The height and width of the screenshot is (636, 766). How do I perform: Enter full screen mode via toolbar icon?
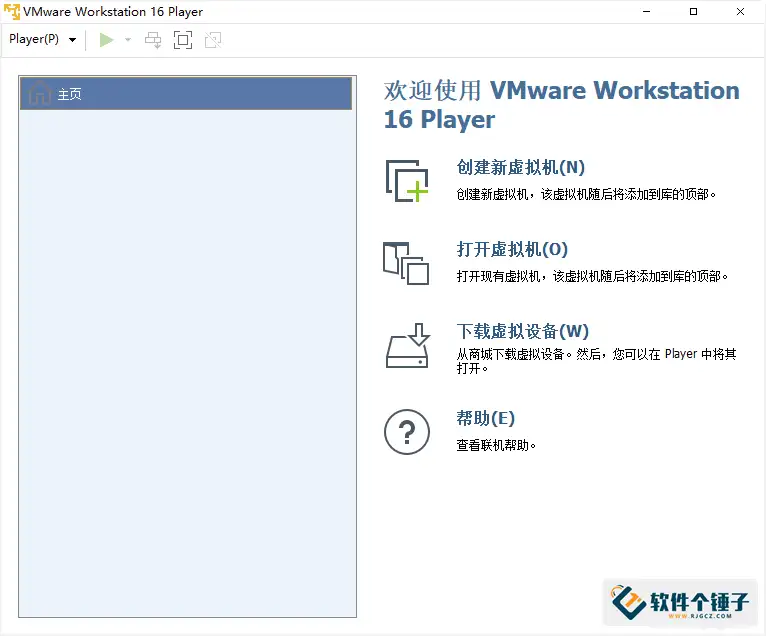(x=183, y=40)
